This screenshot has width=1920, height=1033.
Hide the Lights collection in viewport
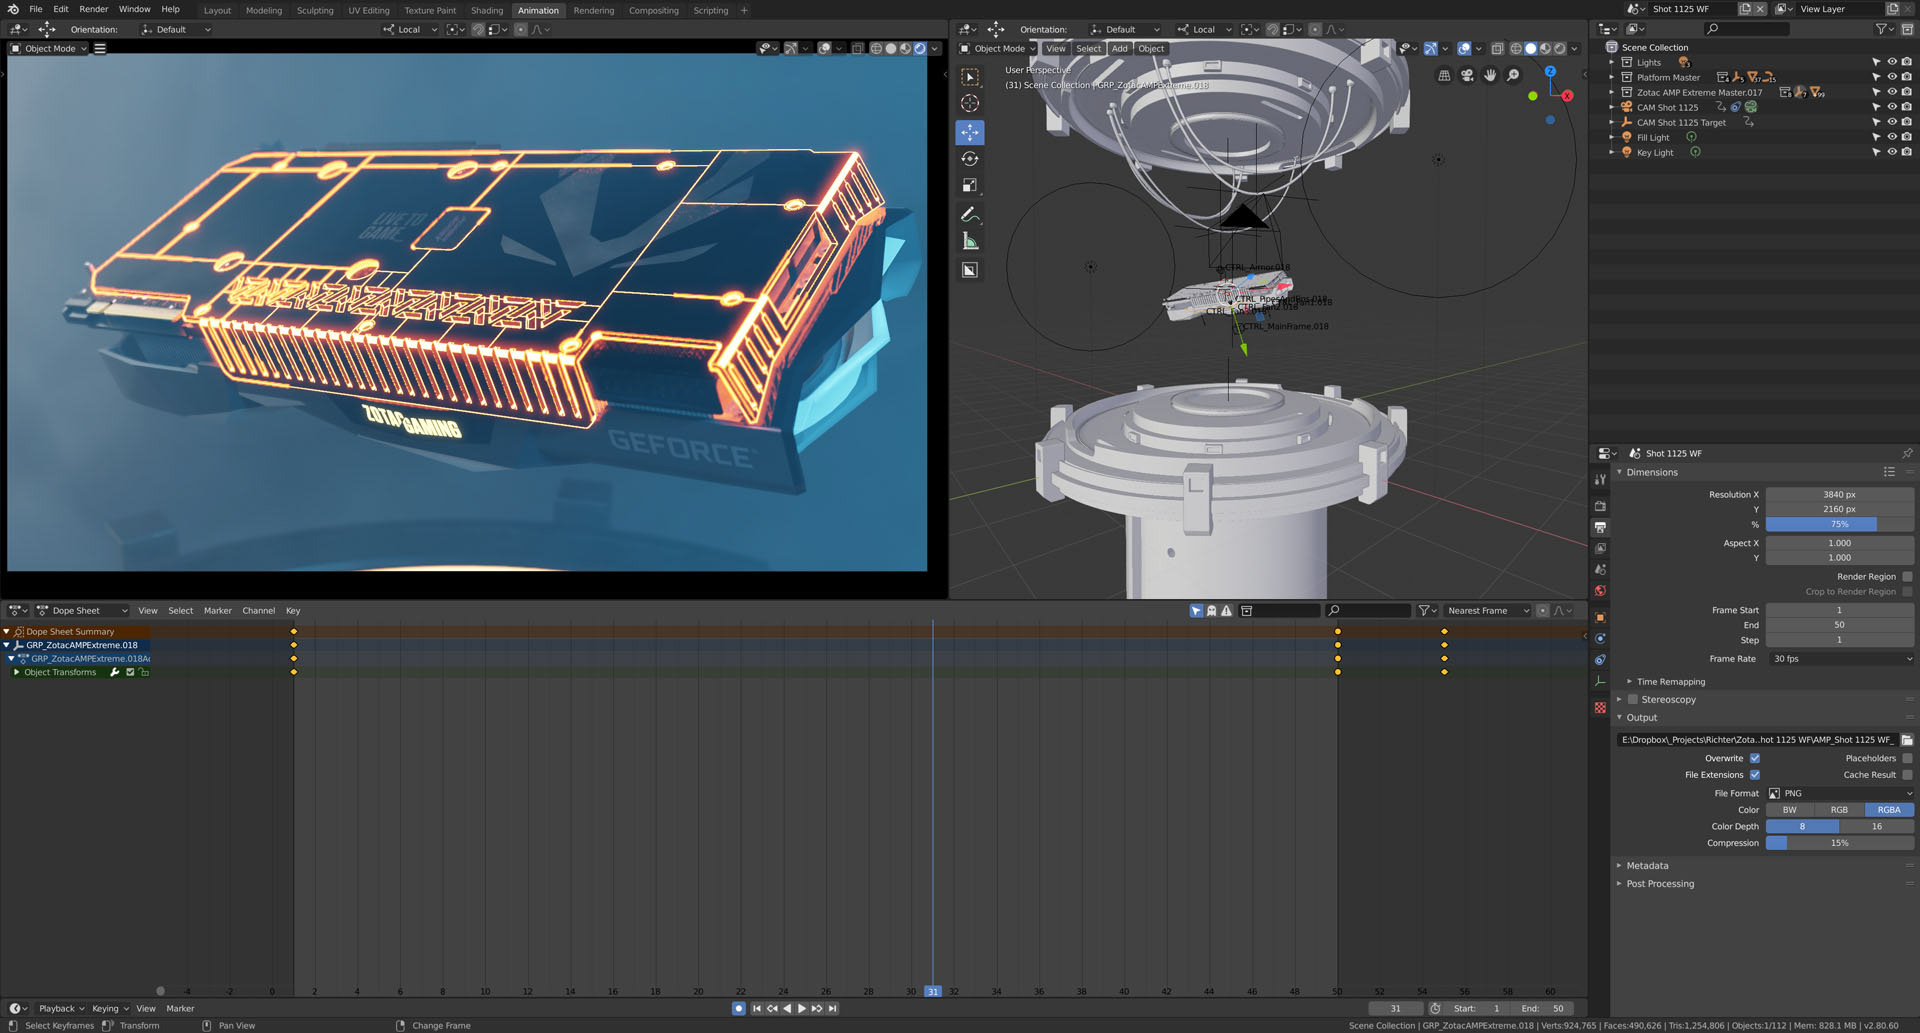[1892, 62]
